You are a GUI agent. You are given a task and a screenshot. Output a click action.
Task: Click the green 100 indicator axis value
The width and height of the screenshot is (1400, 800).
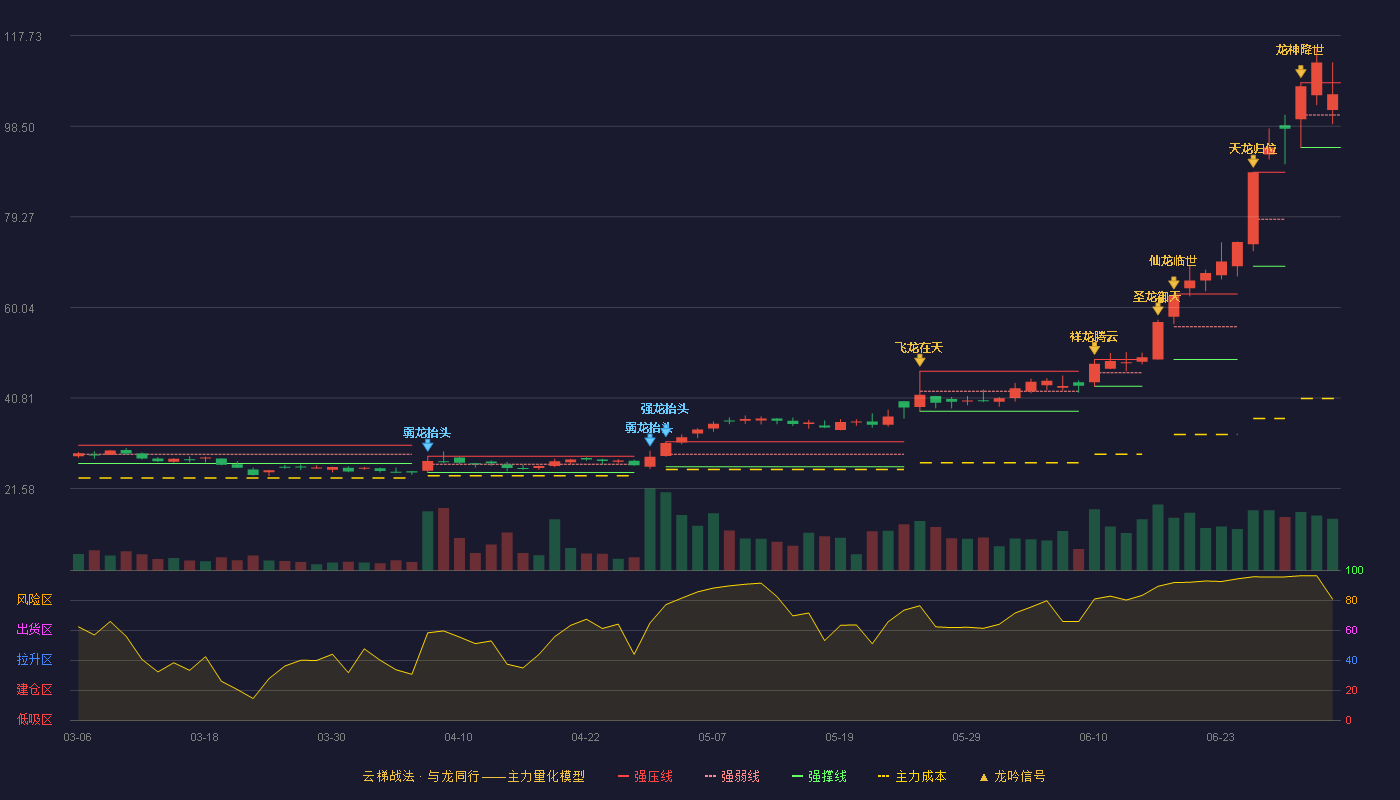(x=1354, y=571)
